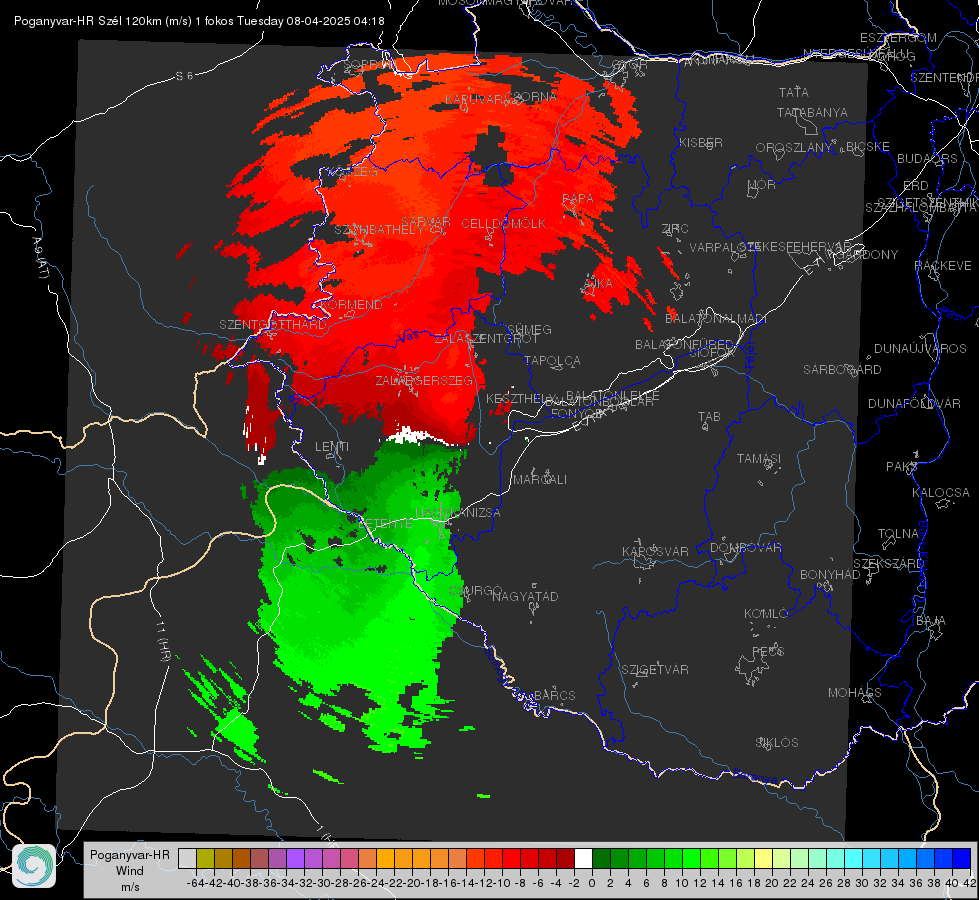Click the DUNAUJVAROS city label
The height and width of the screenshot is (900, 979).
pos(920,349)
